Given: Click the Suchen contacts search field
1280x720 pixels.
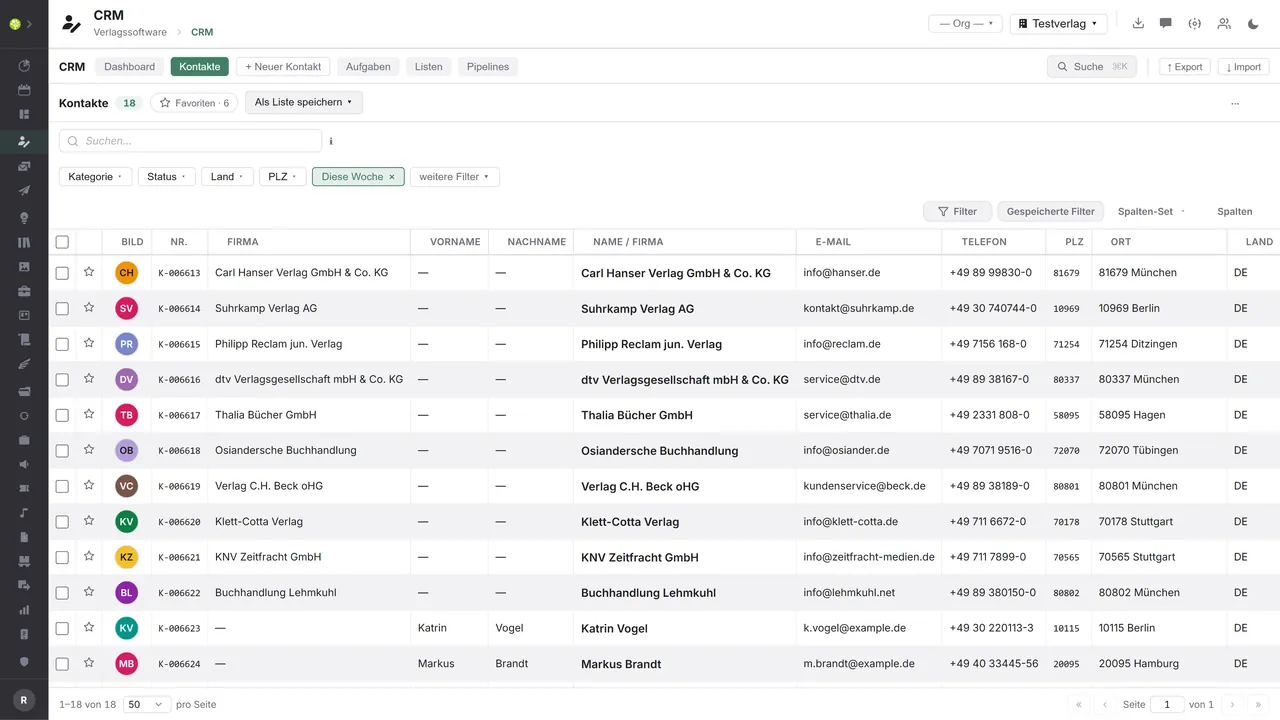Looking at the screenshot, I should click(190, 141).
